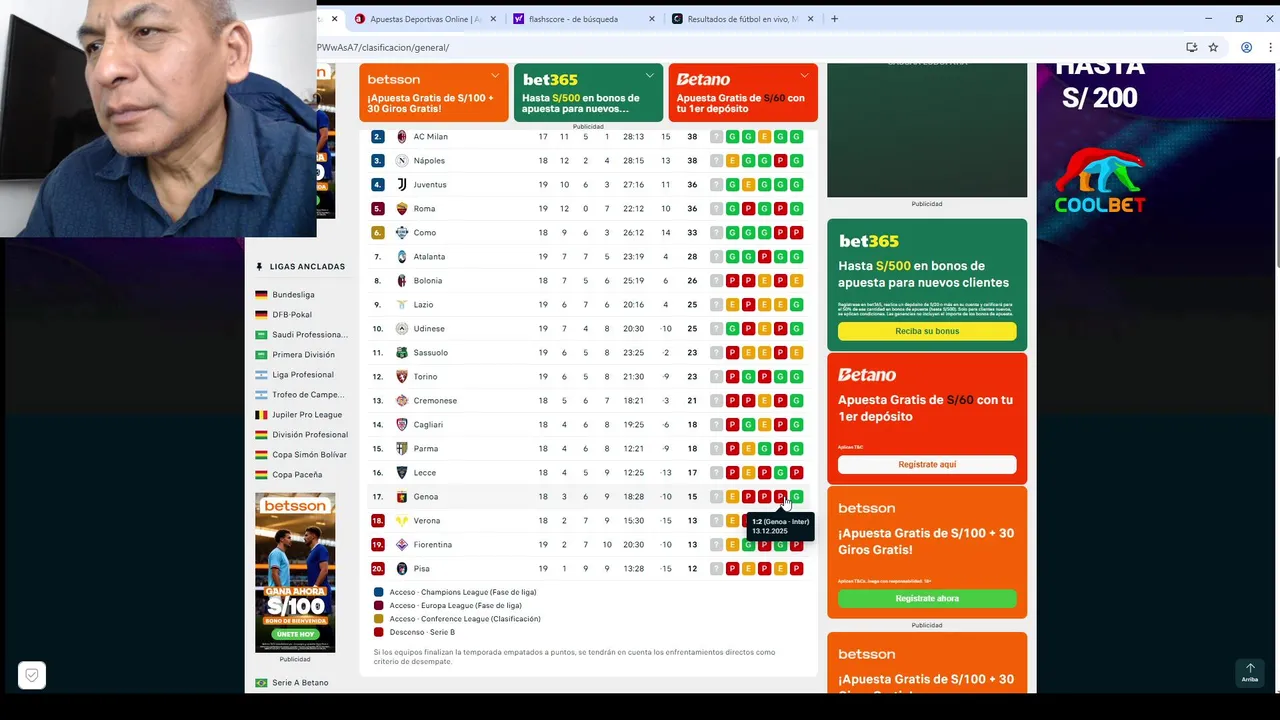Open the Copa Paceña pinned league
Viewport: 1280px width, 720px height.
(297, 475)
